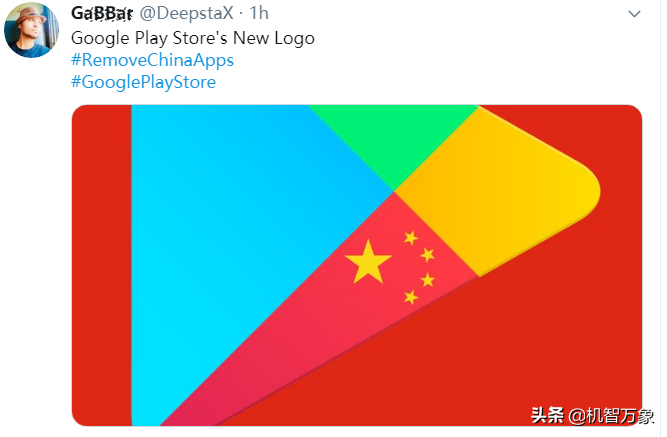
Task: Click the GaBBar display name
Action: pos(102,13)
